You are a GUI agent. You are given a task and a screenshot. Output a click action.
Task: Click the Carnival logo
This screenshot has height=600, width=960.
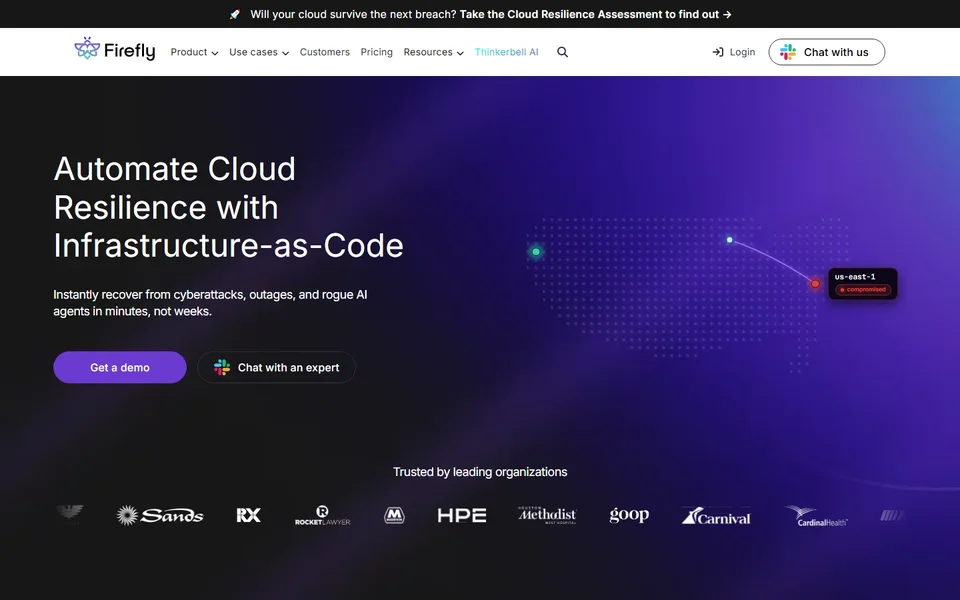(716, 516)
